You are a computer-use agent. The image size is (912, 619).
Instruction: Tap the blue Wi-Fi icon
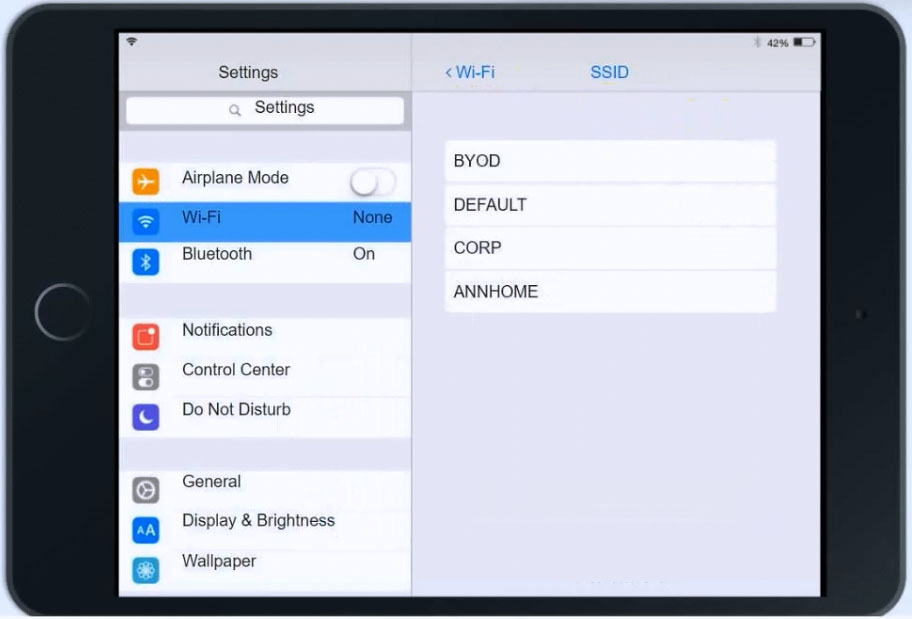click(x=146, y=221)
